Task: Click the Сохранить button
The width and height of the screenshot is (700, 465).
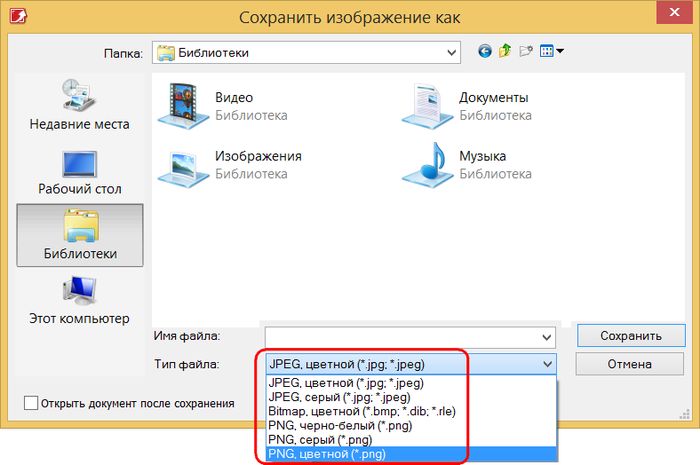Action: pos(631,336)
